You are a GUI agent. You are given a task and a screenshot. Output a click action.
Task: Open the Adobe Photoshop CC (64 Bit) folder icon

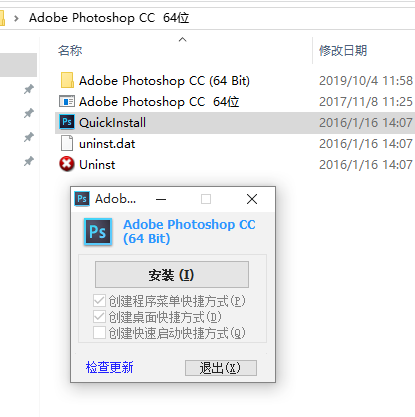(x=67, y=80)
